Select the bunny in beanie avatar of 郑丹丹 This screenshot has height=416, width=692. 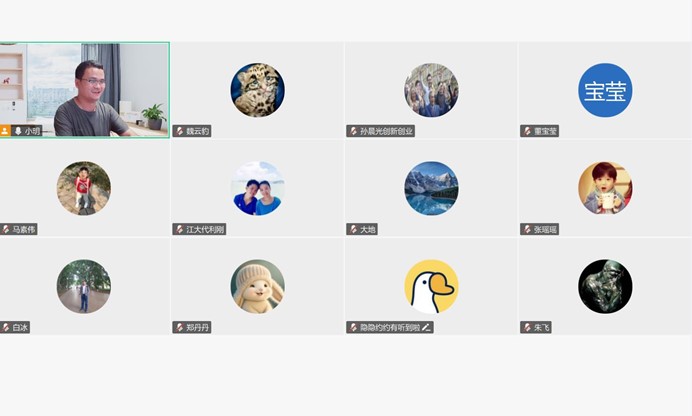click(x=258, y=286)
